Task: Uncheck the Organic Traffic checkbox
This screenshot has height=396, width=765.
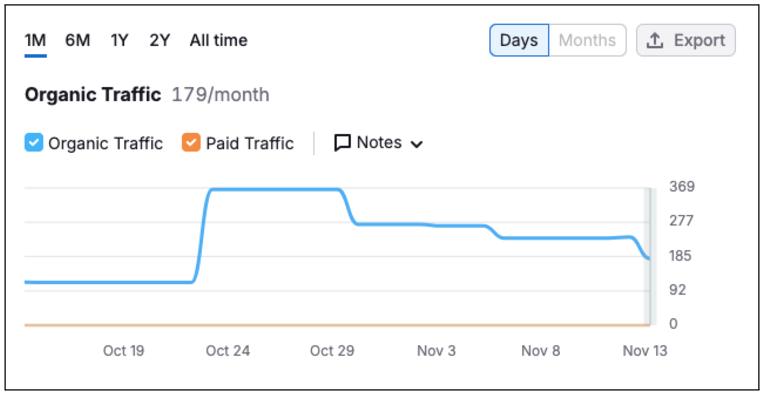Action: [34, 143]
